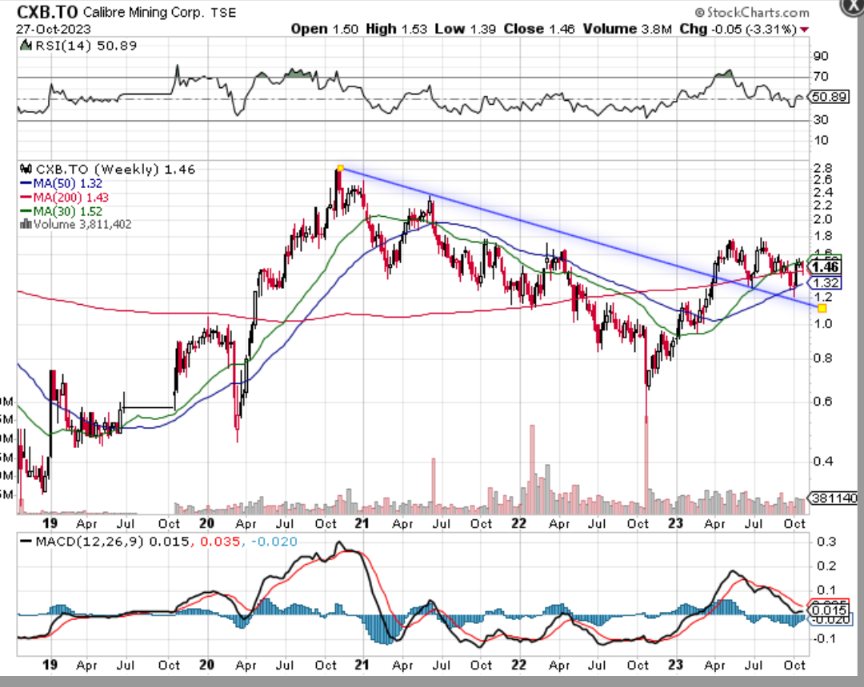Click the red 0.035 MACD signal value
Viewport: 864px width, 687px height.
pos(220,542)
